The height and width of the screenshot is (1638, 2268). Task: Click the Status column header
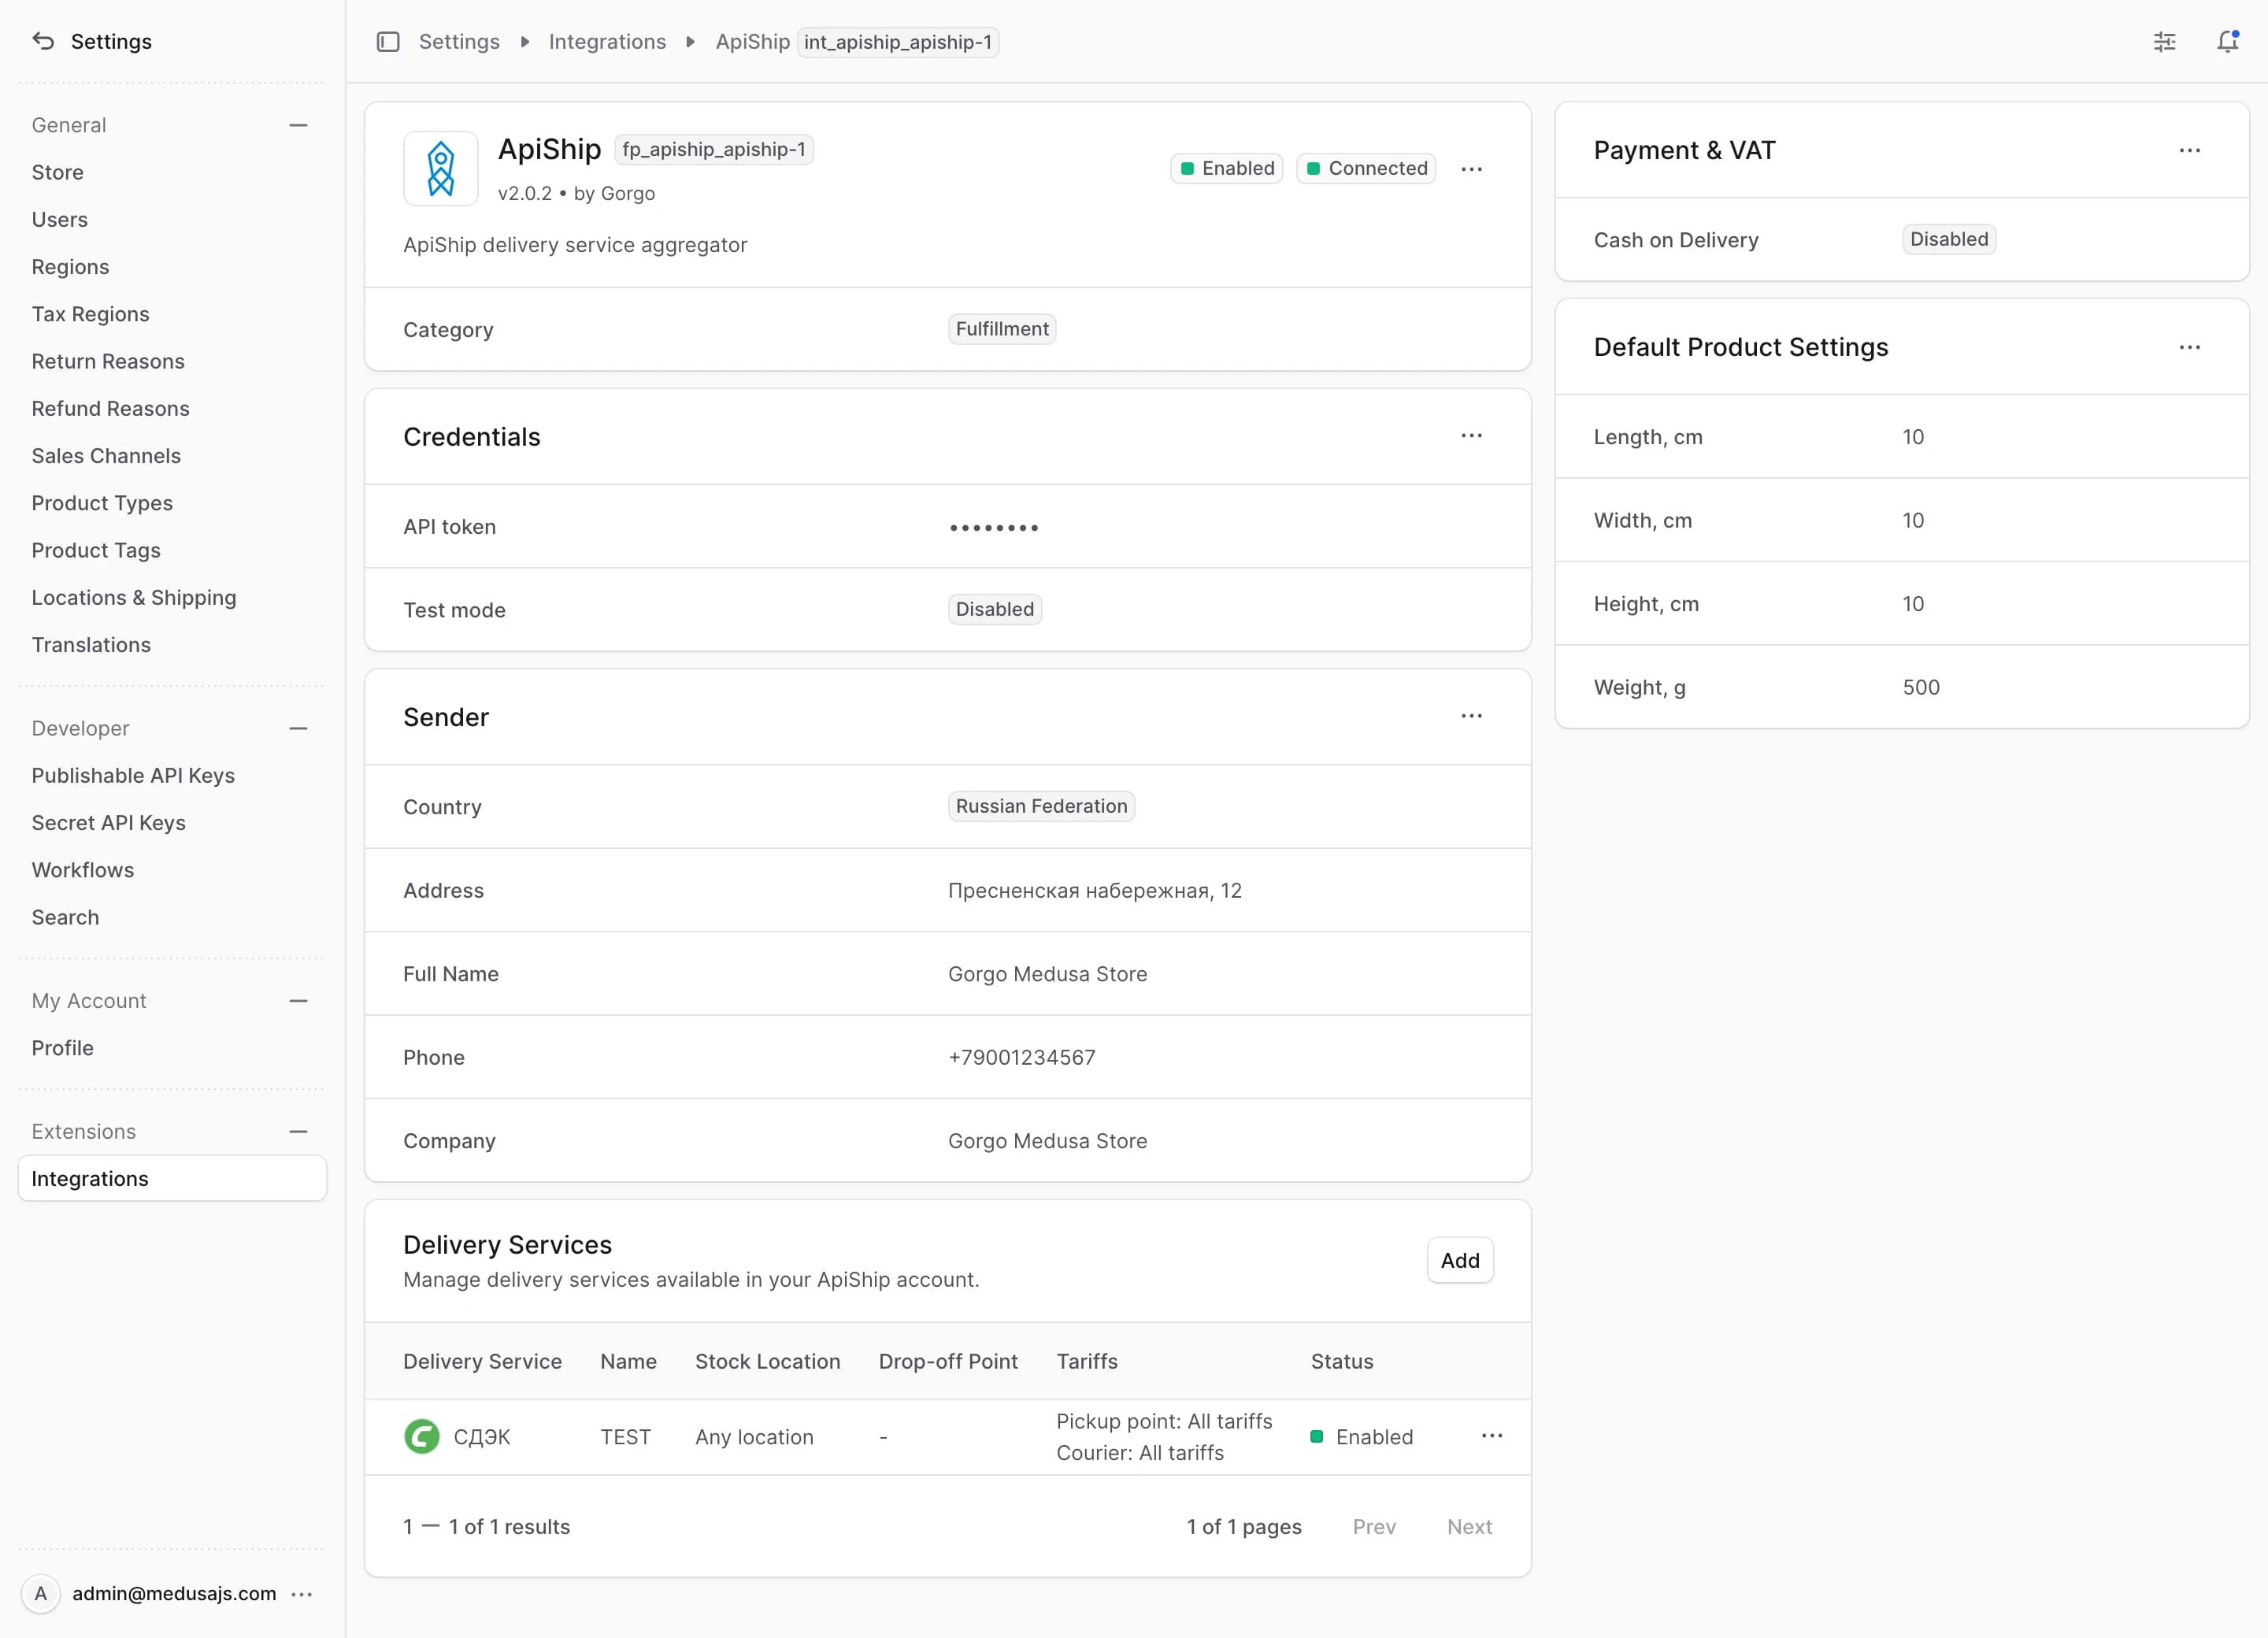[x=1342, y=1362]
